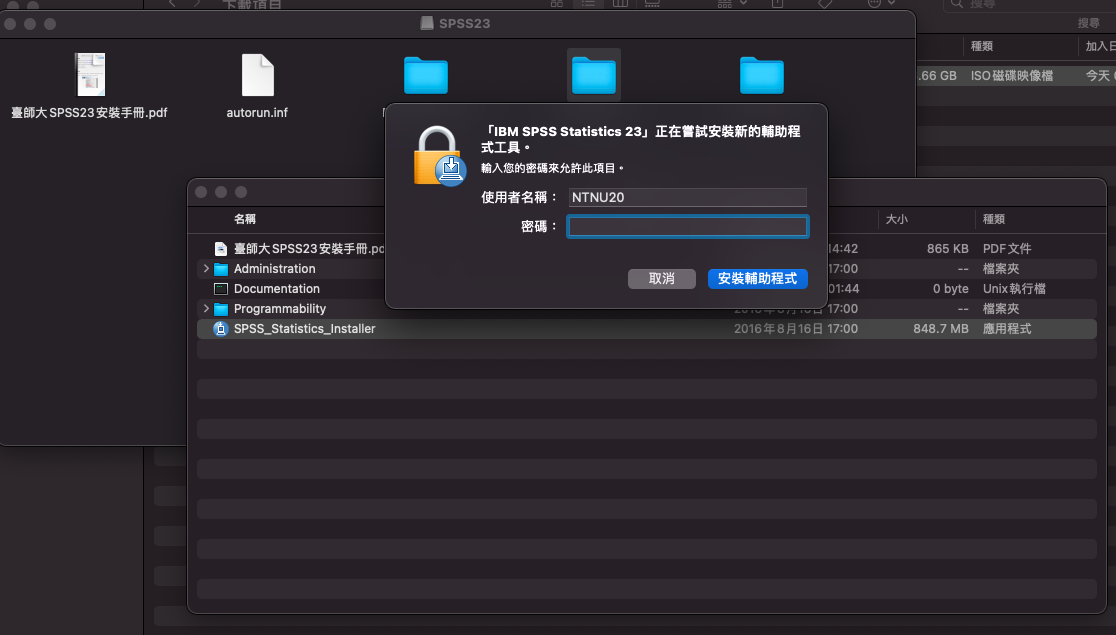Switch to list view mode
Viewport: 1116px width, 635px height.
click(588, 4)
